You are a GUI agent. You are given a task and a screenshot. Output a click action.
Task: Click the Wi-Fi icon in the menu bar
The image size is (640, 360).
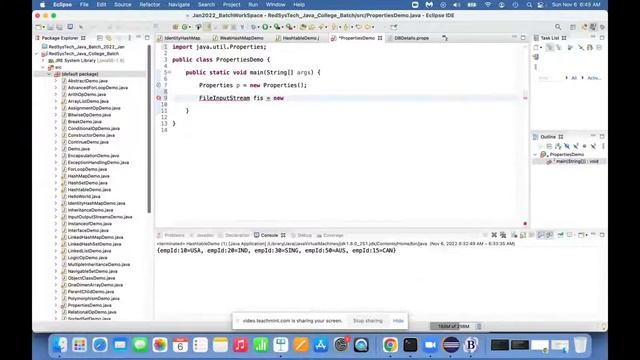coord(488,4)
